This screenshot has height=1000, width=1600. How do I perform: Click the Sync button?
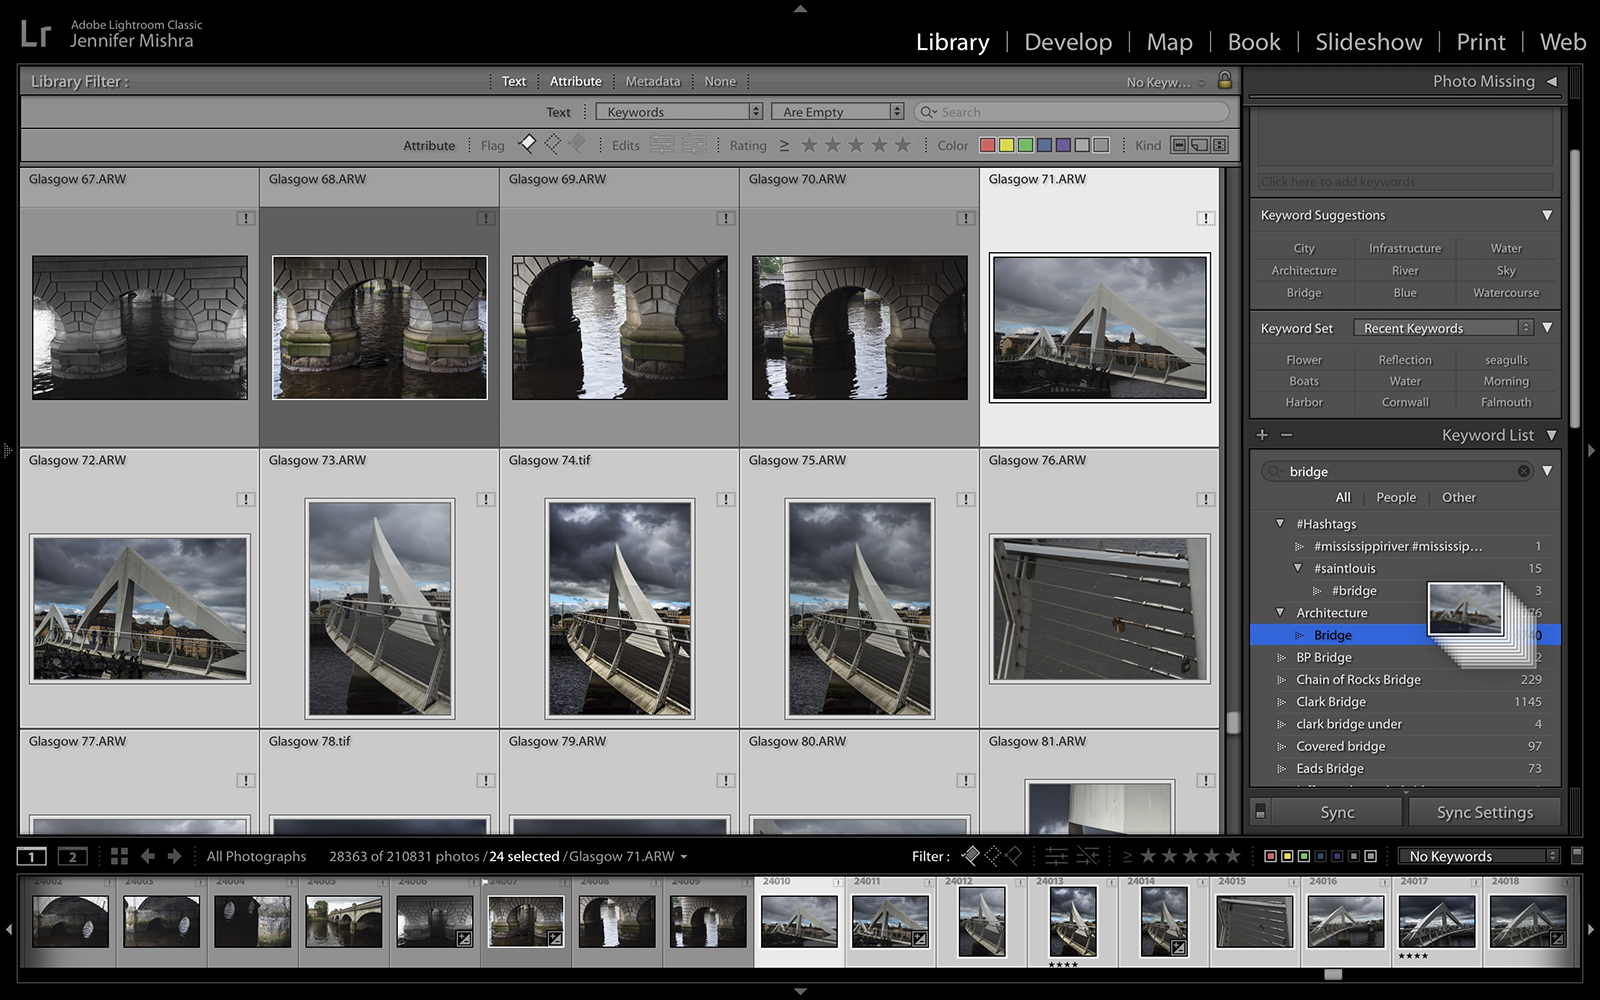1337,812
